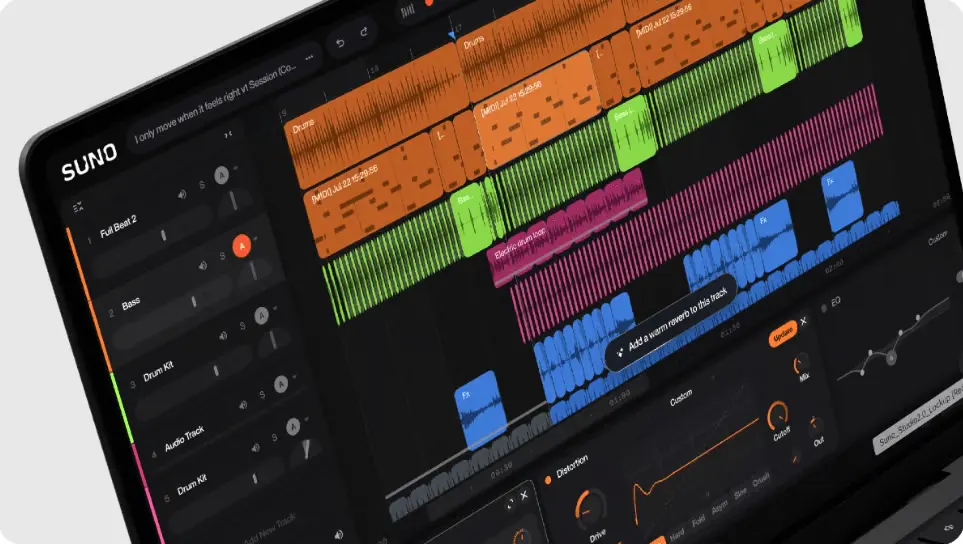
Task: Open the three-dots menu beside session title
Action: point(310,58)
